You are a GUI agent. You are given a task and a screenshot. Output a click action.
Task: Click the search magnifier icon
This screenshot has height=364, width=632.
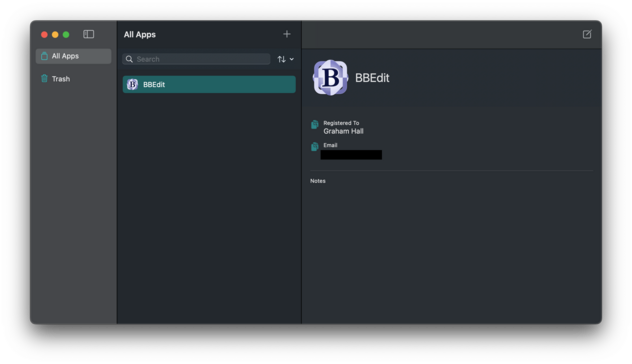(129, 59)
